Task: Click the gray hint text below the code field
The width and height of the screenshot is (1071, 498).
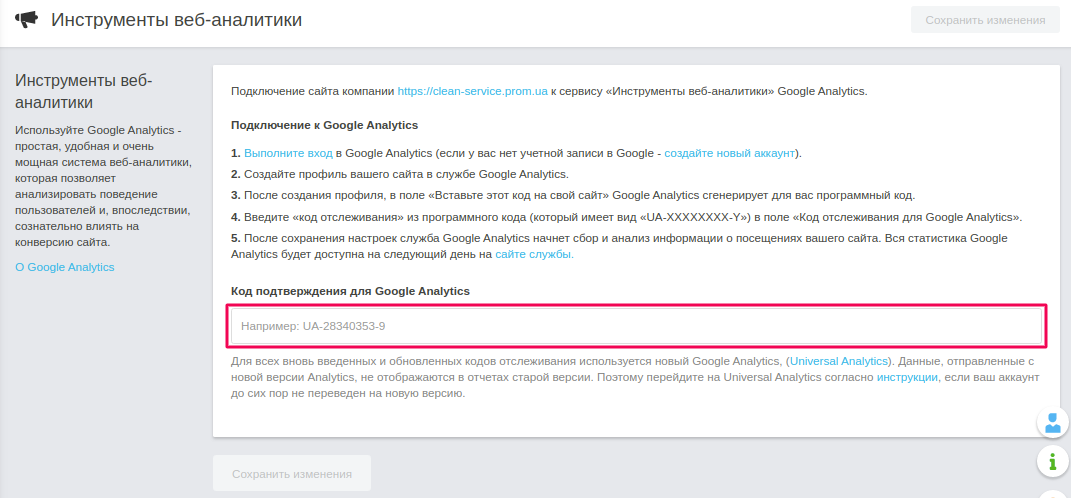Action: [635, 377]
